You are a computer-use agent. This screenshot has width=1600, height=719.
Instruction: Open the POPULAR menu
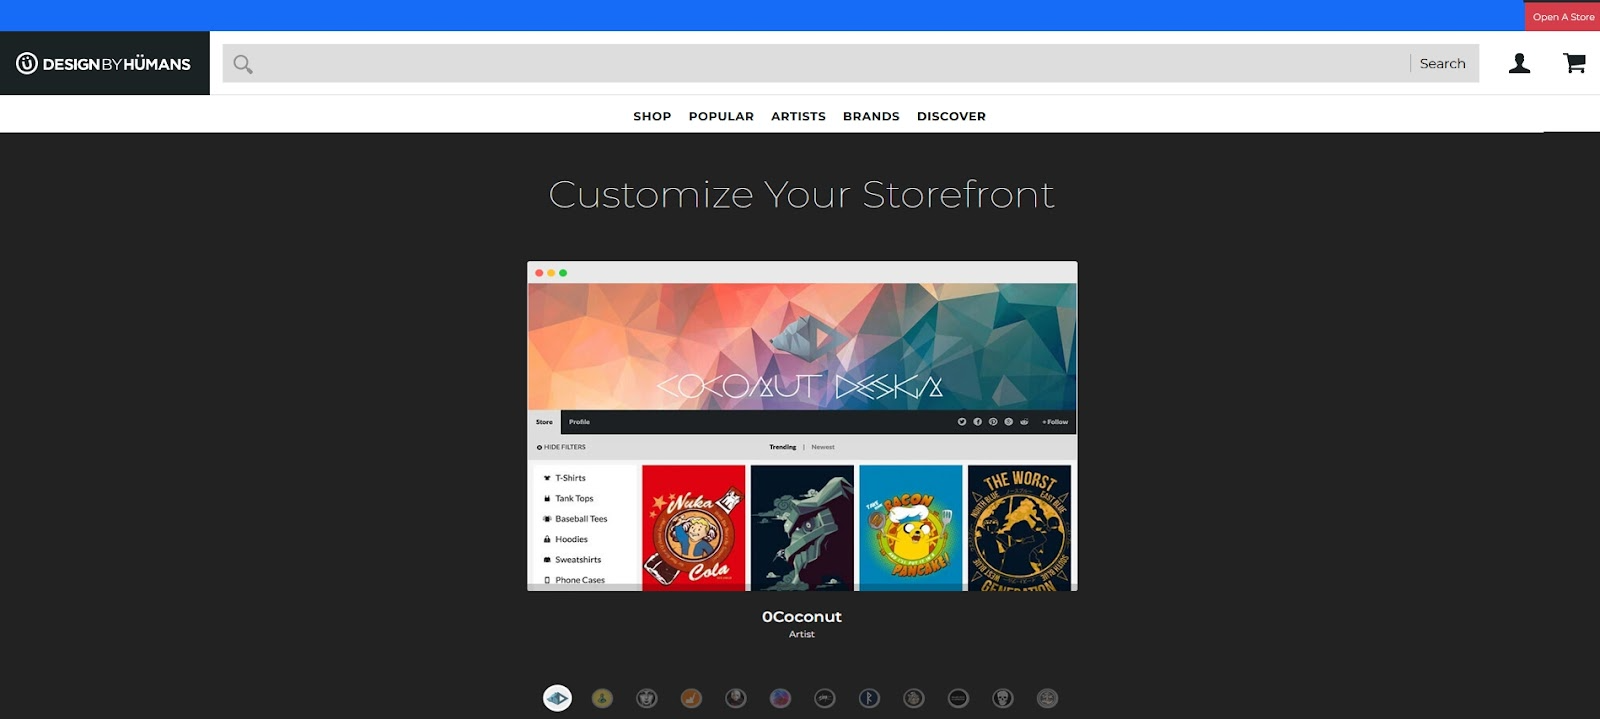point(721,116)
